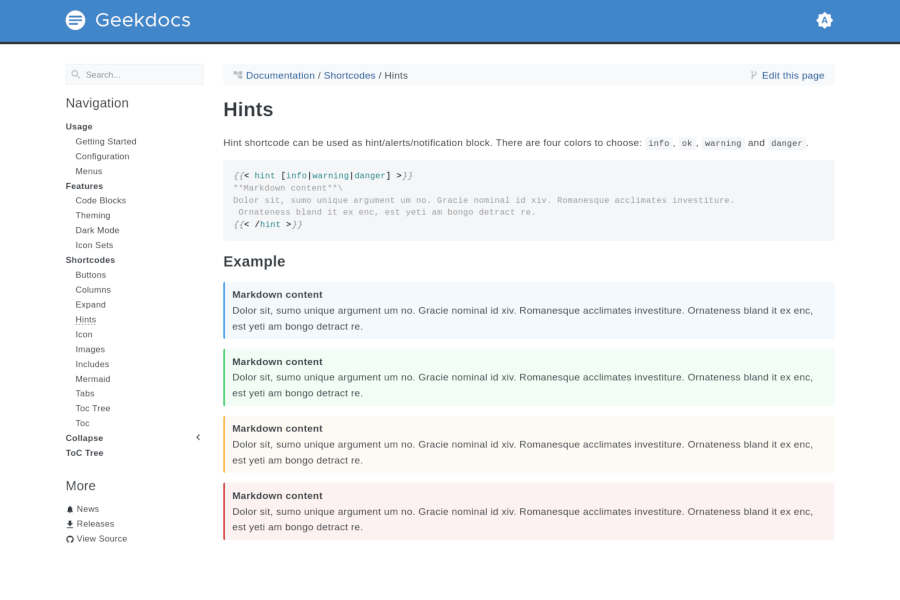Click the Geekdocs site title
Viewport: 900px width, 600px height.
pyautogui.click(x=142, y=20)
